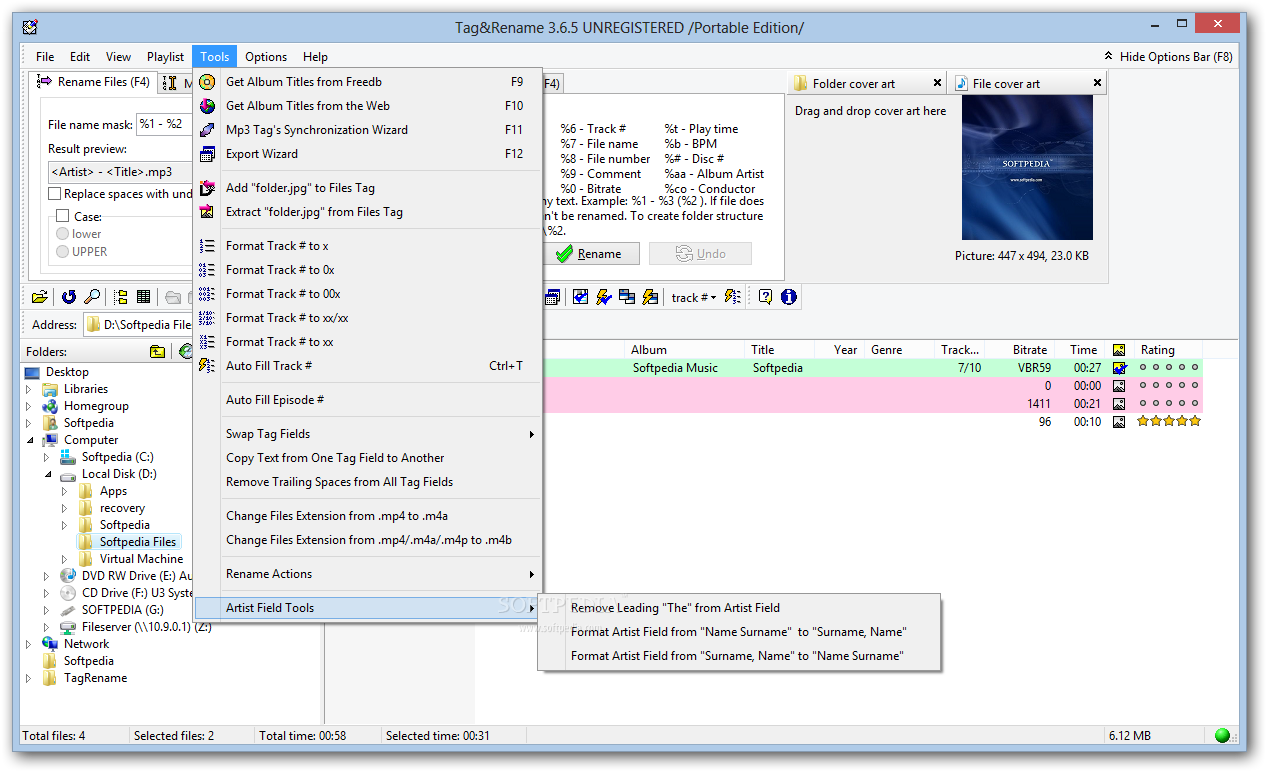Expand the Softpedia (C:) drive node
1267x772 pixels.
tap(46, 457)
